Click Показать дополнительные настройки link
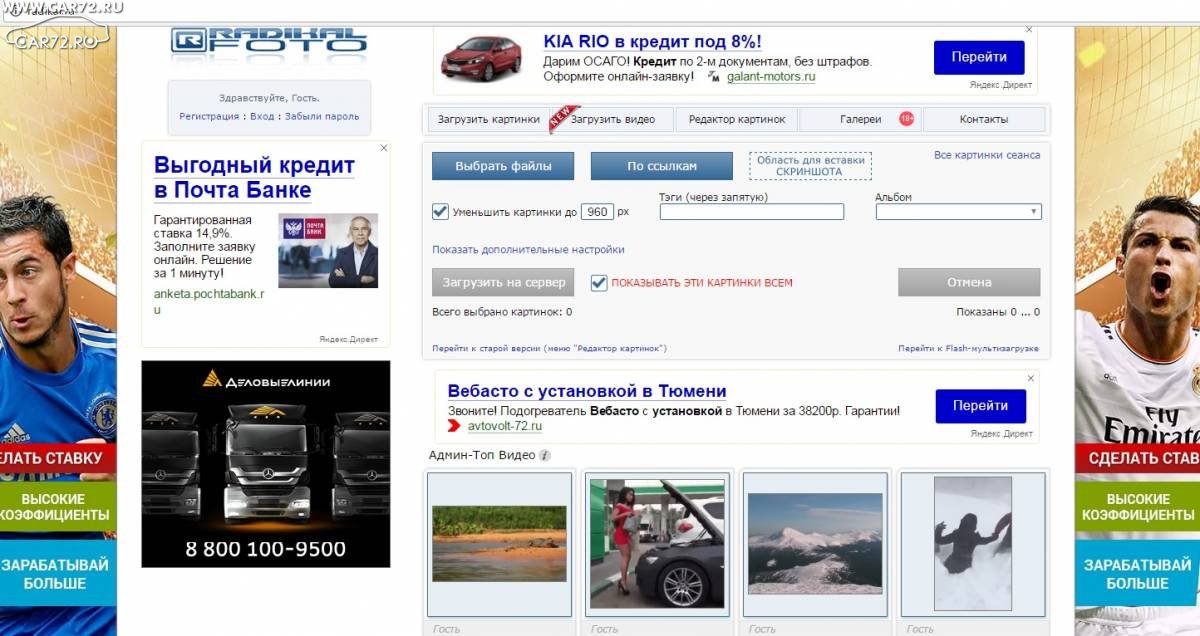Image resolution: width=1200 pixels, height=636 pixels. (528, 249)
